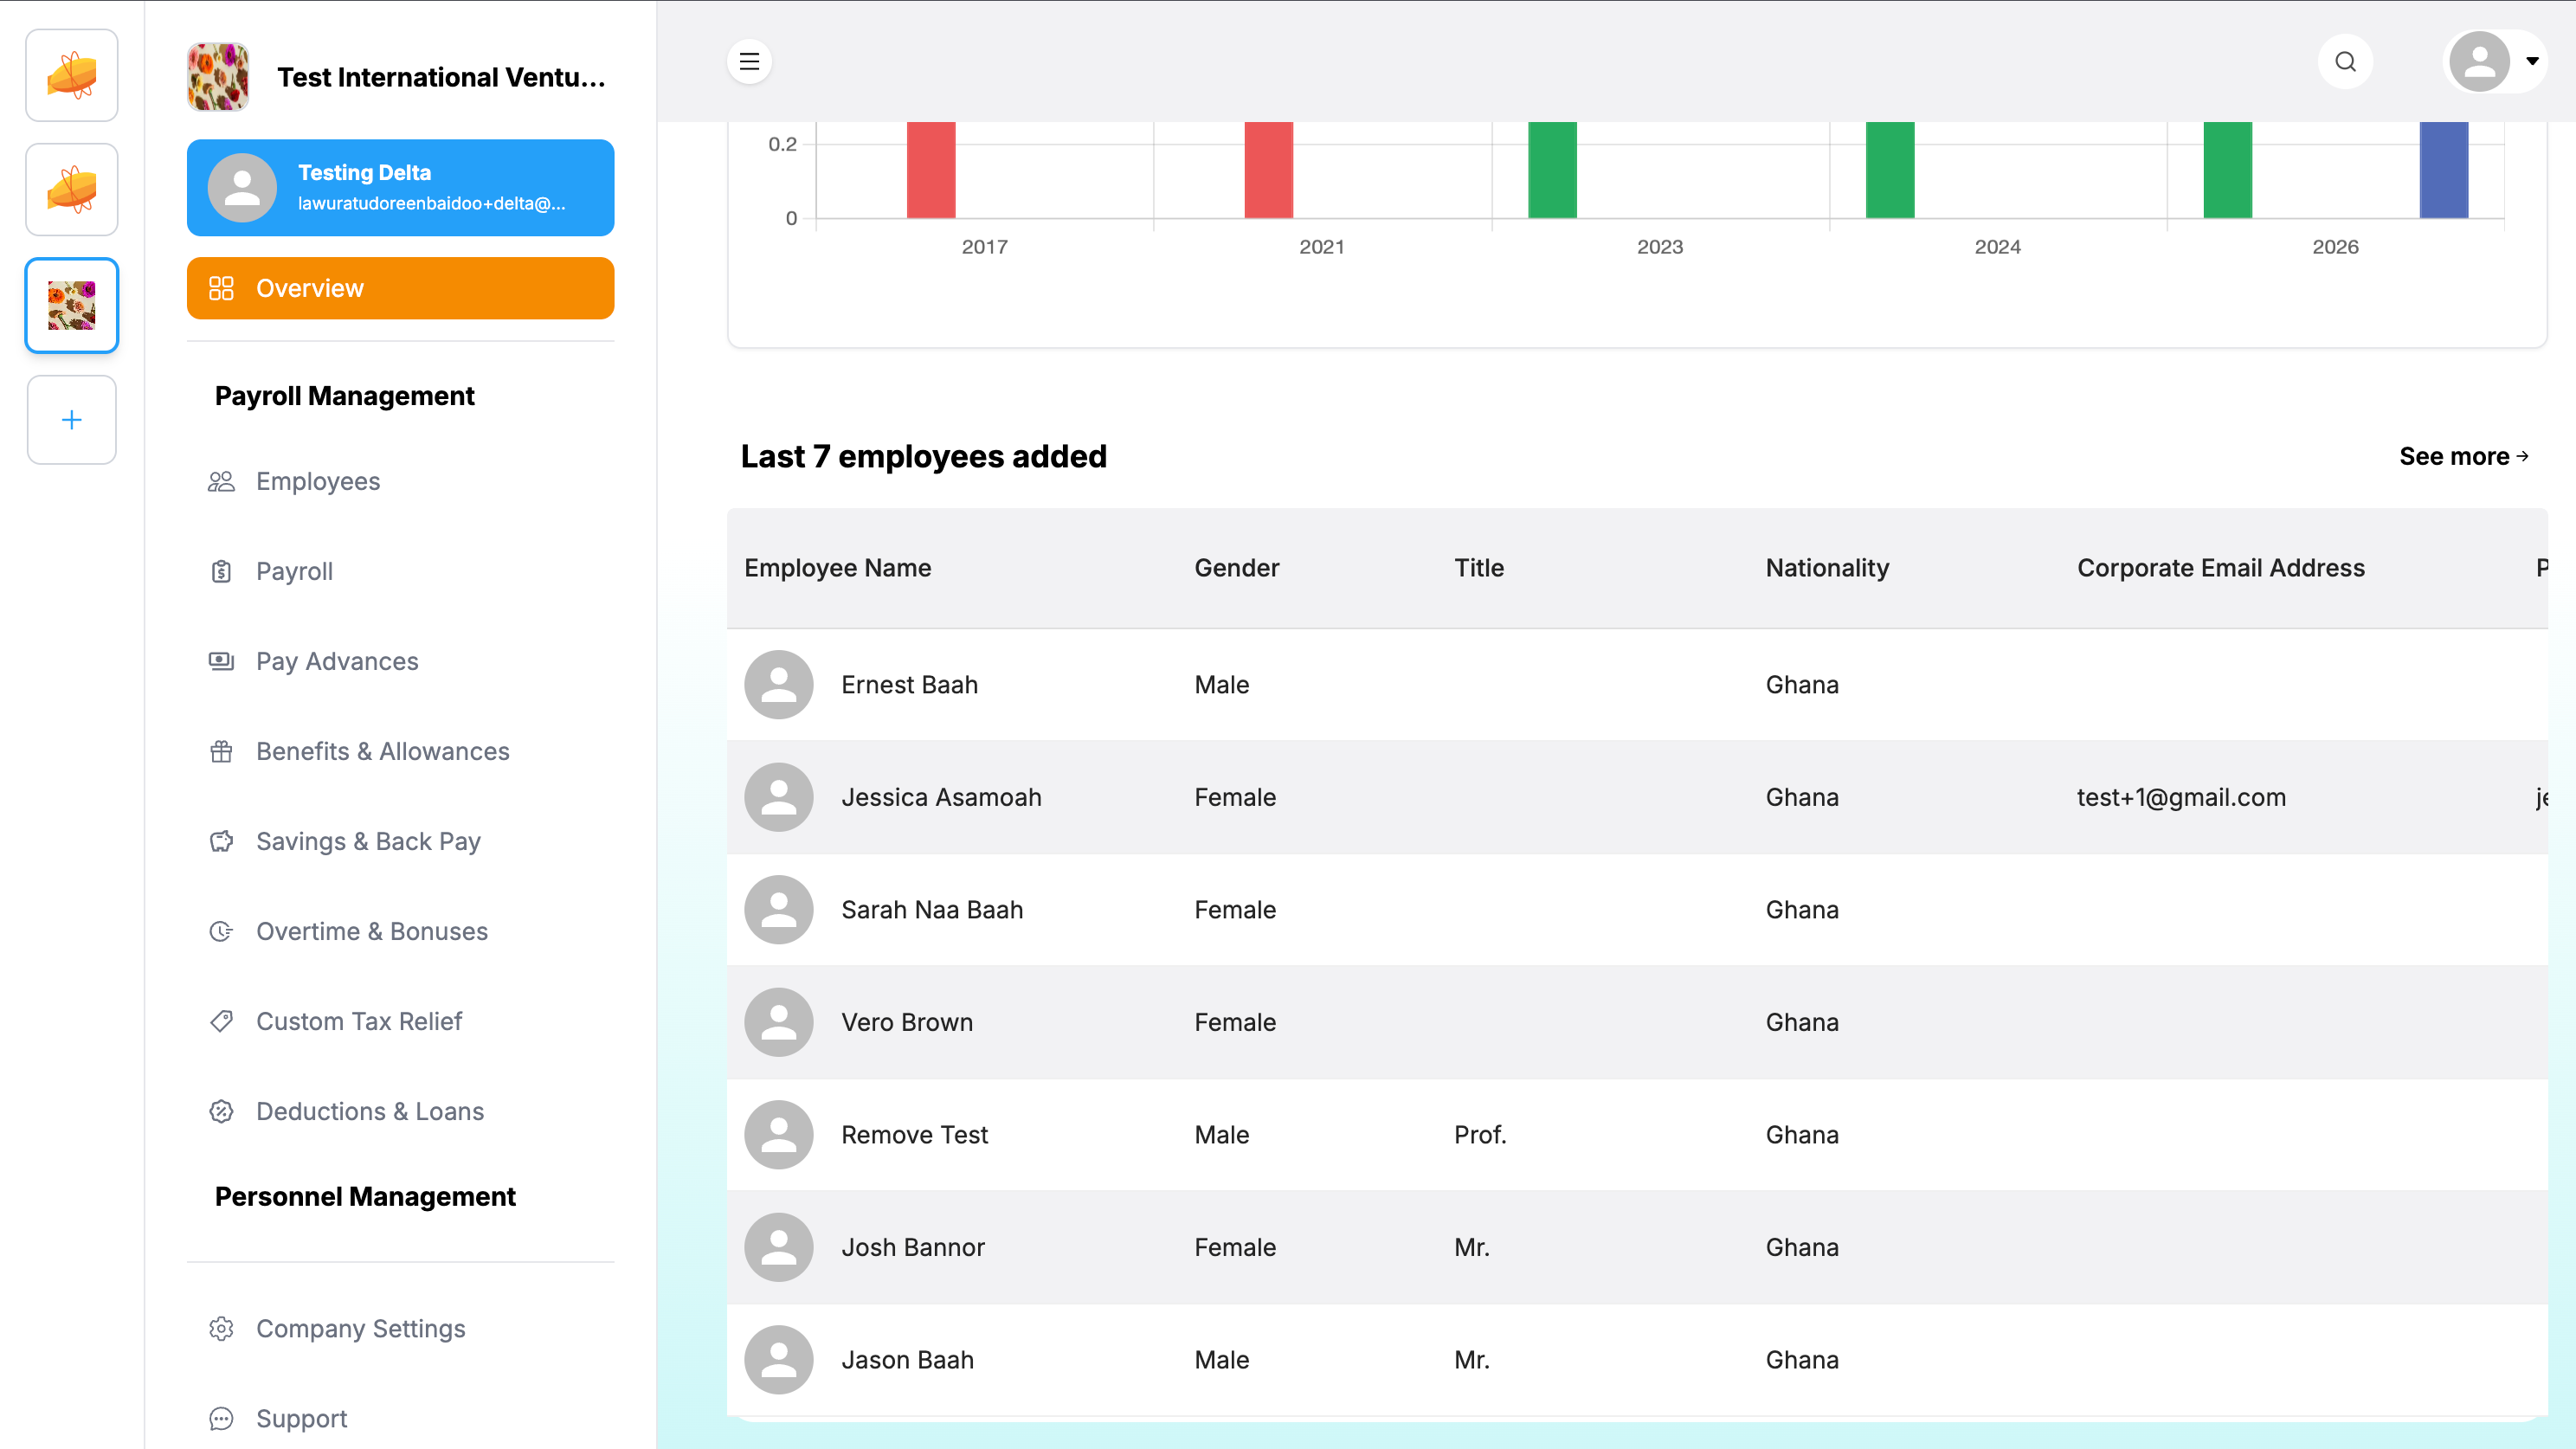
Task: Click Jason Baah's avatar icon
Action: click(778, 1360)
